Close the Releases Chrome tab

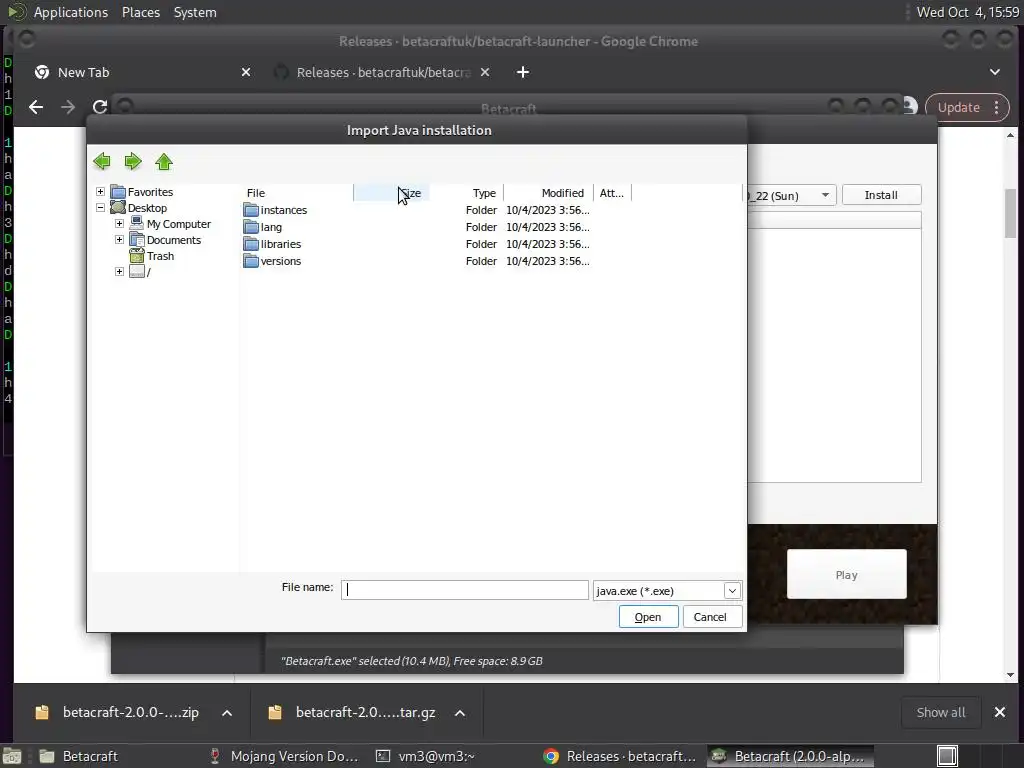tap(485, 72)
